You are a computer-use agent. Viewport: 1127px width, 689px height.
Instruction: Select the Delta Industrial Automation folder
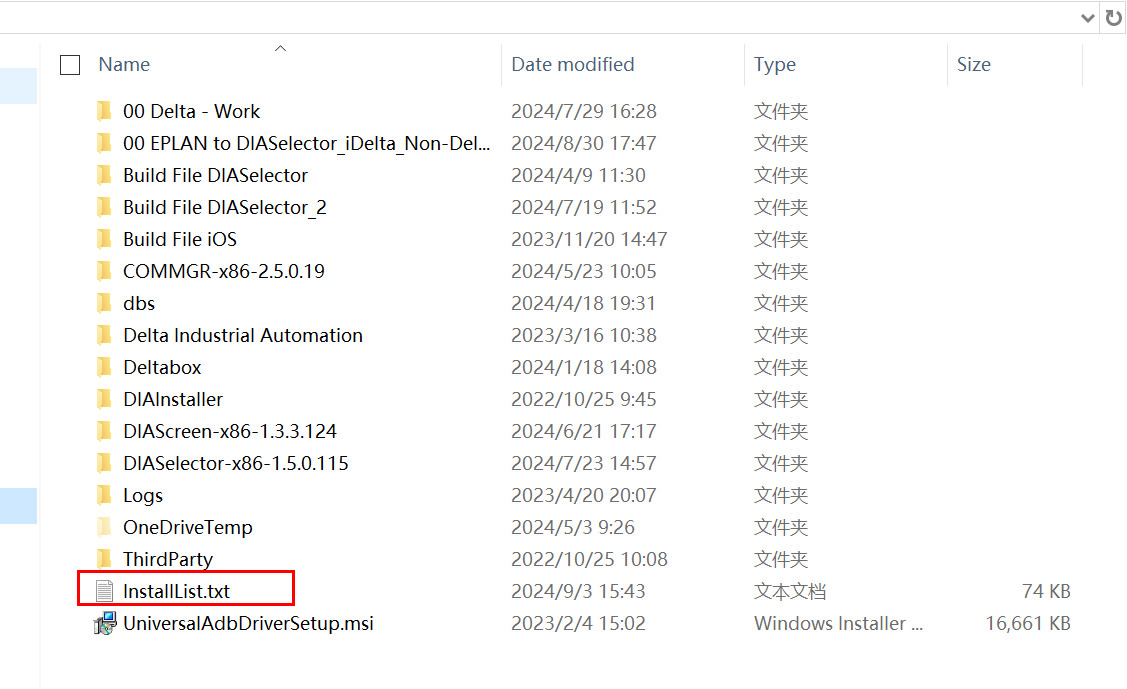[242, 335]
